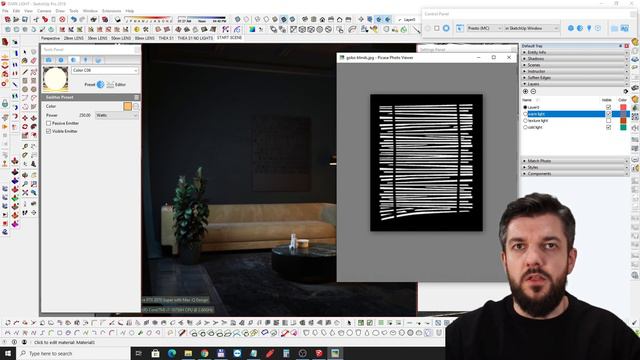The width and height of the screenshot is (640, 360).
Task: Open the second tab icon in Tools Panel
Action: (x=61, y=60)
